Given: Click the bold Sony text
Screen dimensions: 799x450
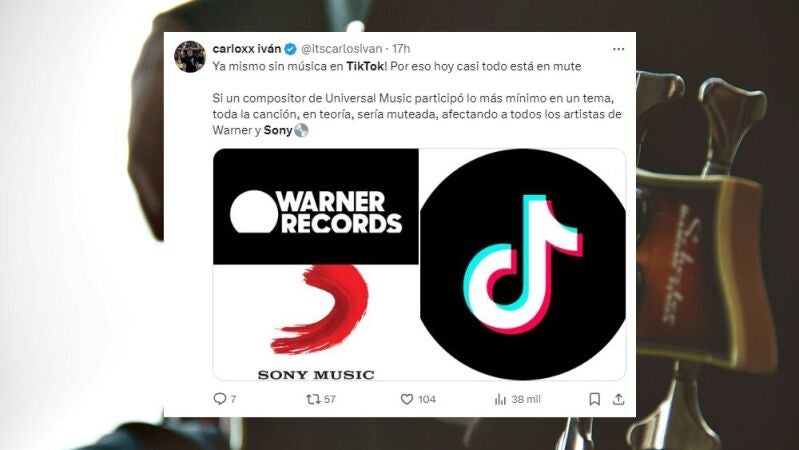Looking at the screenshot, I should pyautogui.click(x=278, y=130).
